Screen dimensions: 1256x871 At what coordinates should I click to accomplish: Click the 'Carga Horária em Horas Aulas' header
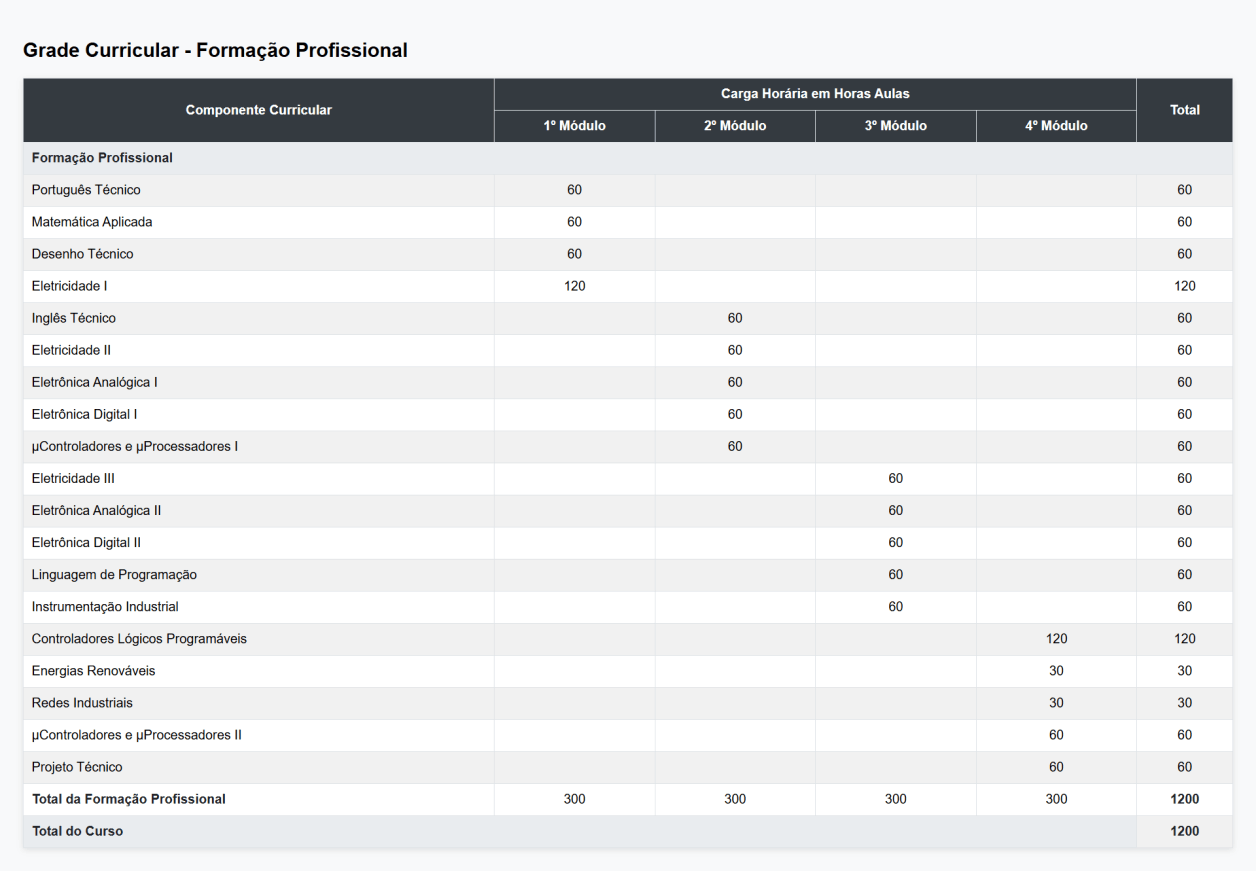(x=815, y=94)
